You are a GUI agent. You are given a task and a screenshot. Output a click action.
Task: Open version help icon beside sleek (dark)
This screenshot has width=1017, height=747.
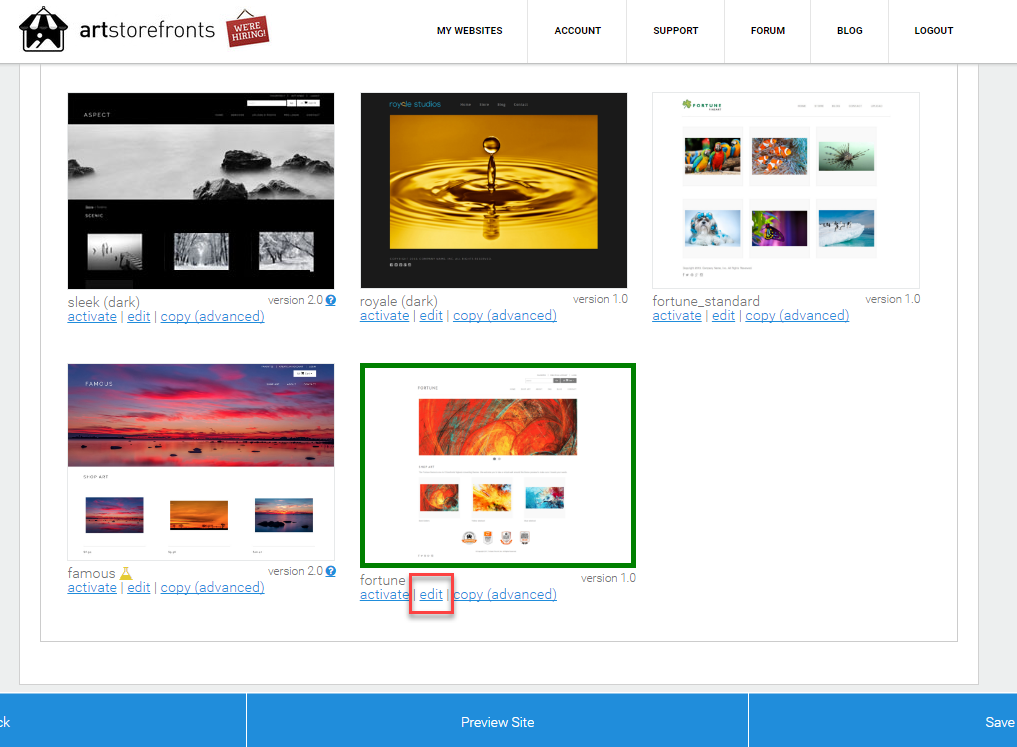click(331, 300)
